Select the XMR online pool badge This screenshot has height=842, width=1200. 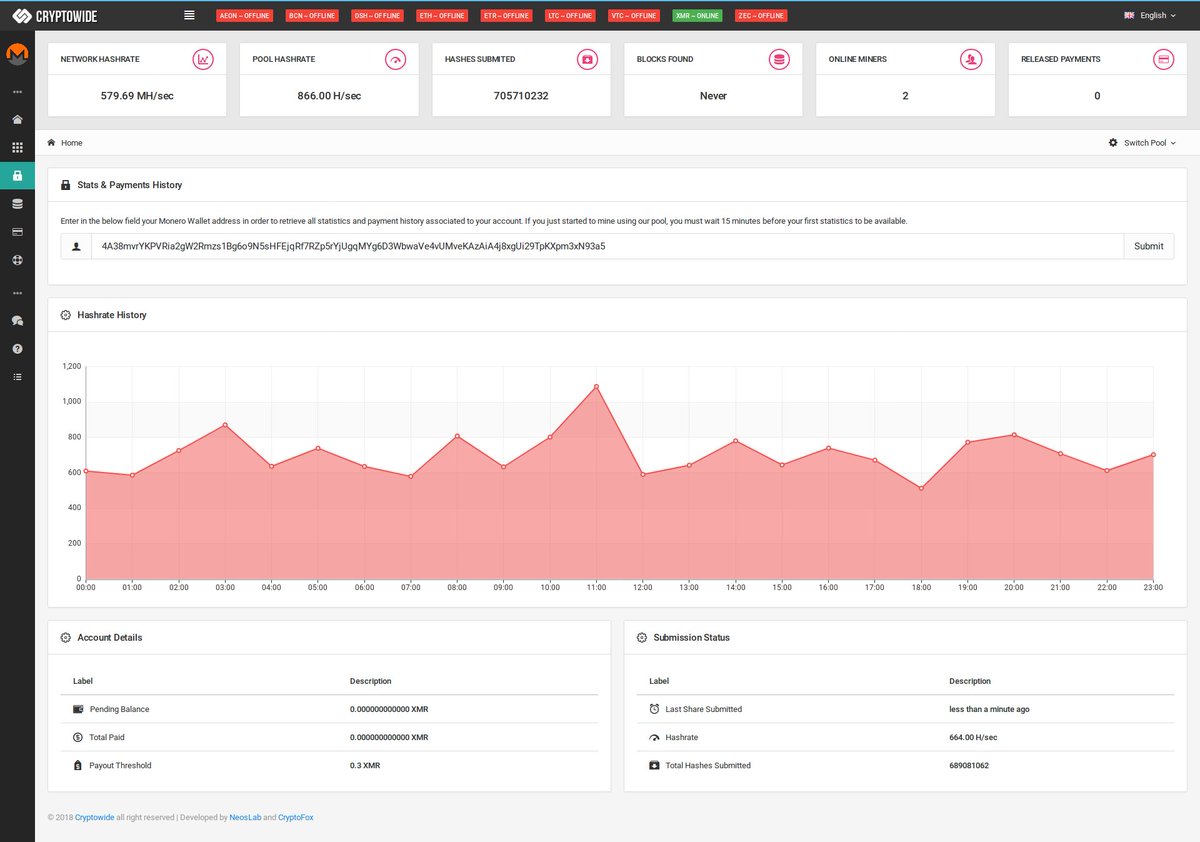(x=697, y=16)
